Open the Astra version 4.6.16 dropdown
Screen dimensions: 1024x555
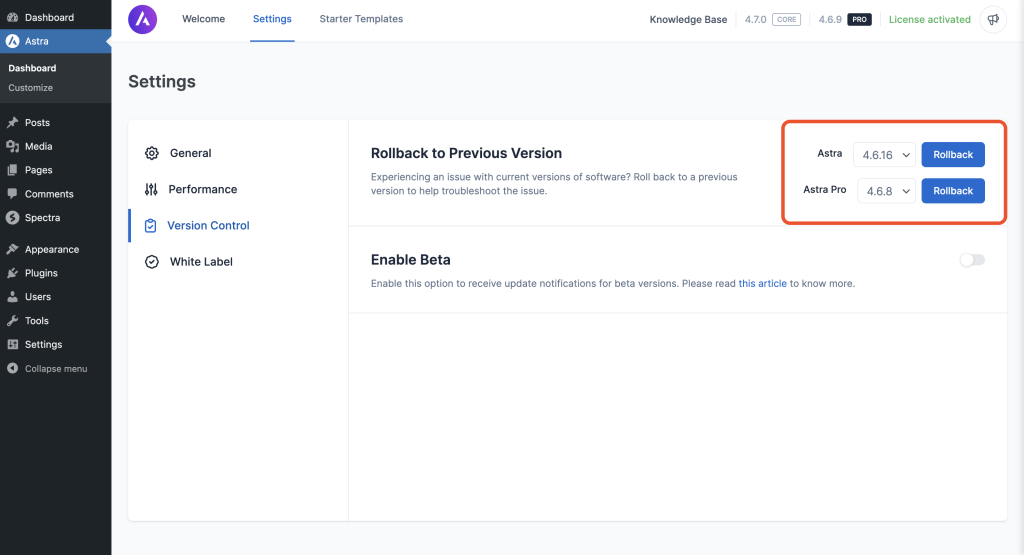tap(885, 155)
